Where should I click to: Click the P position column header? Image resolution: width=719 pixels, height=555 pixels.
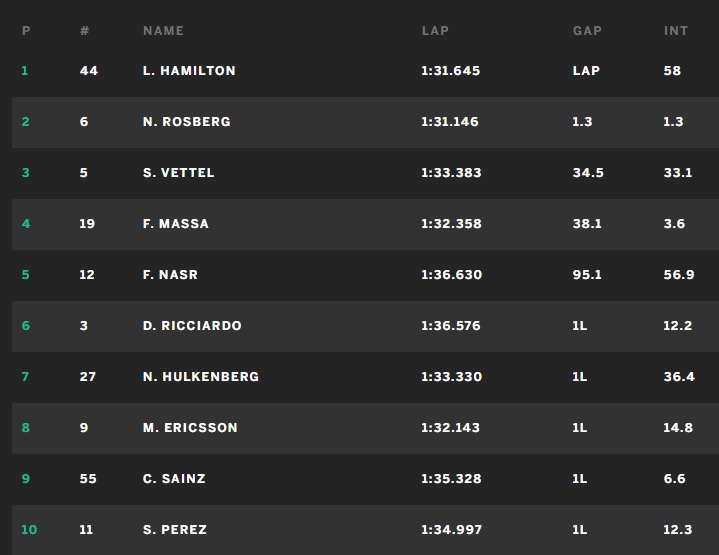coord(26,31)
